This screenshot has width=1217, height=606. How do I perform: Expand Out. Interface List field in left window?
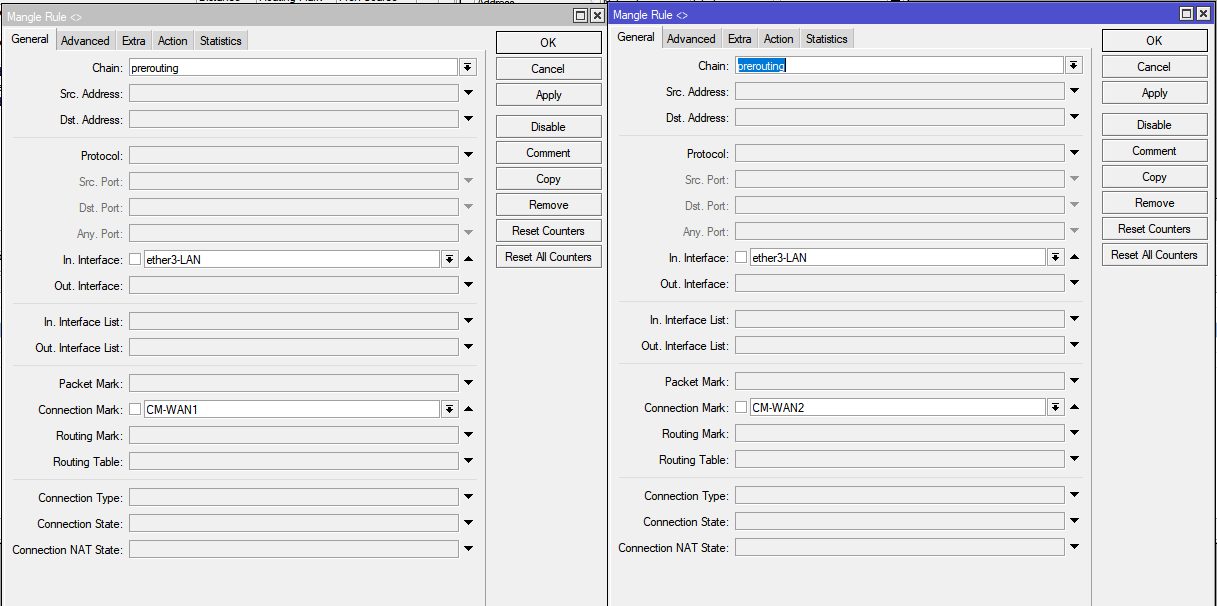[468, 348]
